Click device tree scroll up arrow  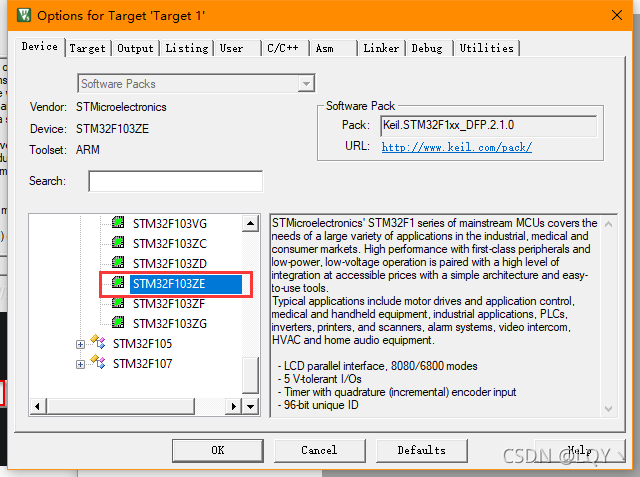click(x=250, y=224)
